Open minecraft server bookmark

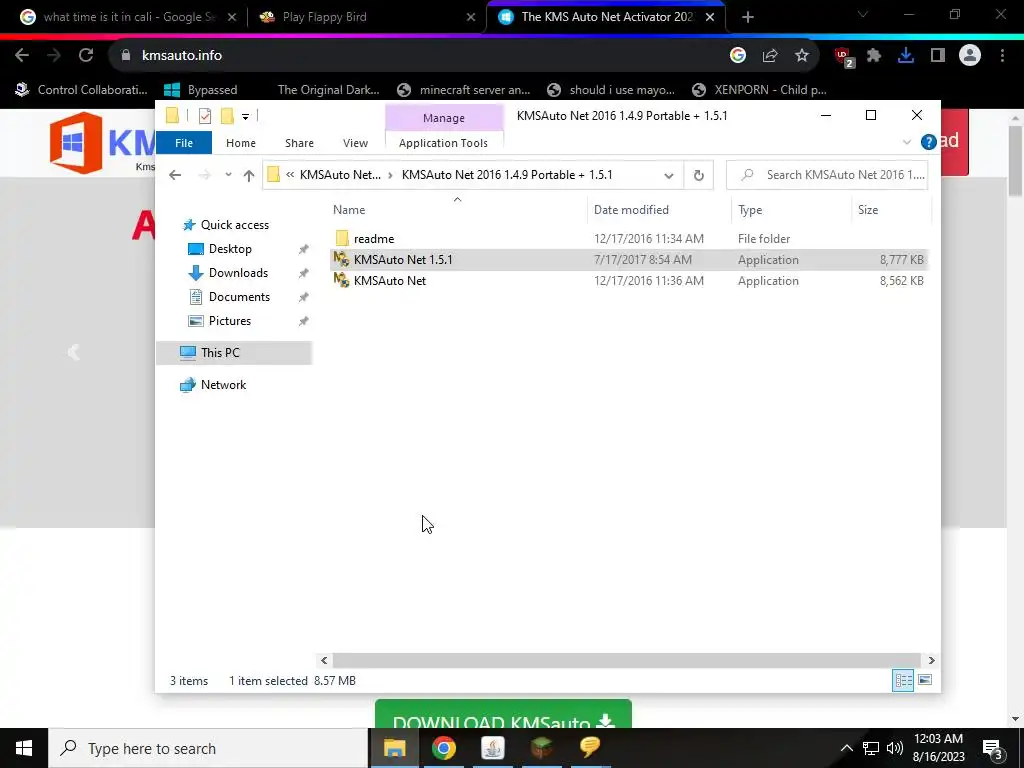[464, 89]
